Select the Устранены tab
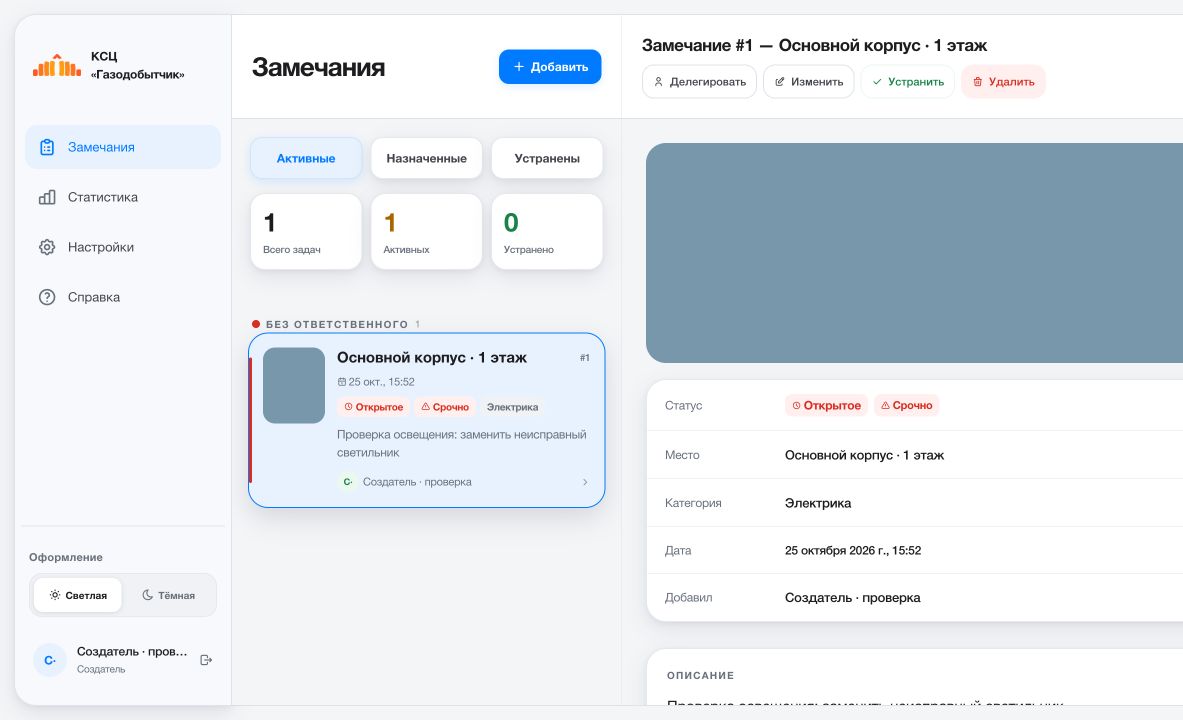Image resolution: width=1183 pixels, height=720 pixels. click(547, 158)
